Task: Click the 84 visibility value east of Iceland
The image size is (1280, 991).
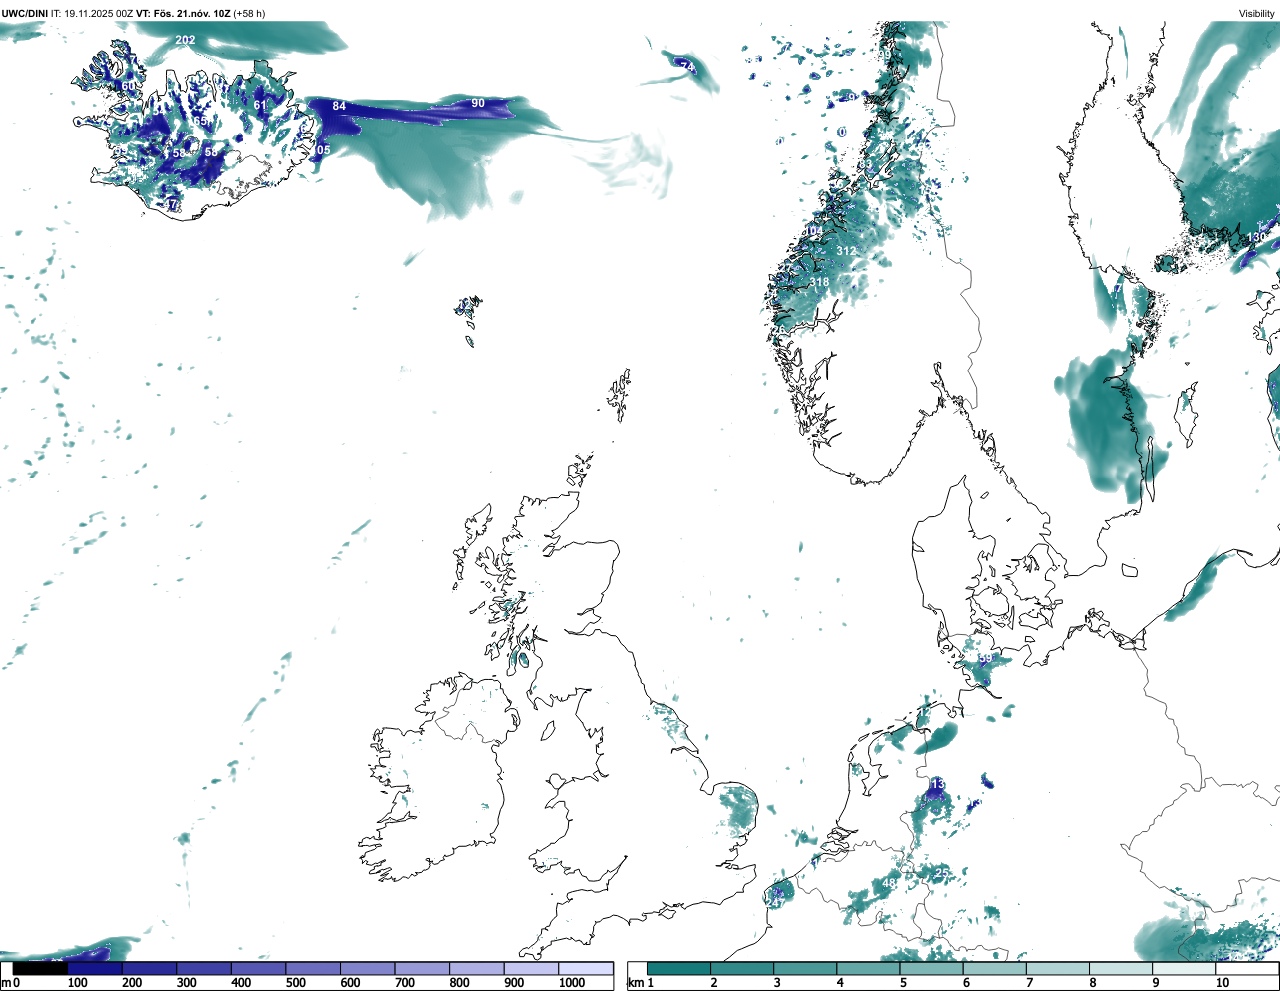Action: point(339,106)
